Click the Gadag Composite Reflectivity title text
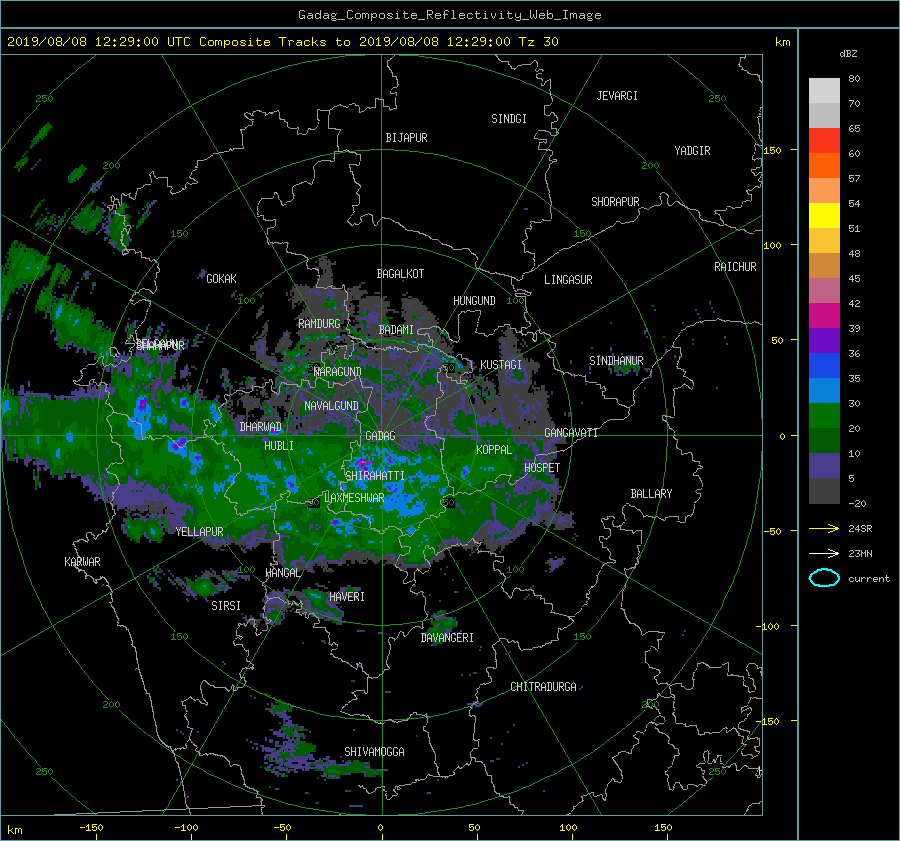900x841 pixels. (x=449, y=15)
